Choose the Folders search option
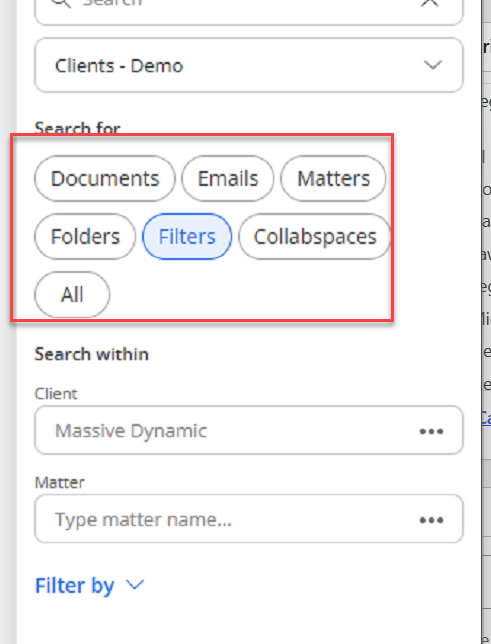The height and width of the screenshot is (644, 491). point(85,237)
